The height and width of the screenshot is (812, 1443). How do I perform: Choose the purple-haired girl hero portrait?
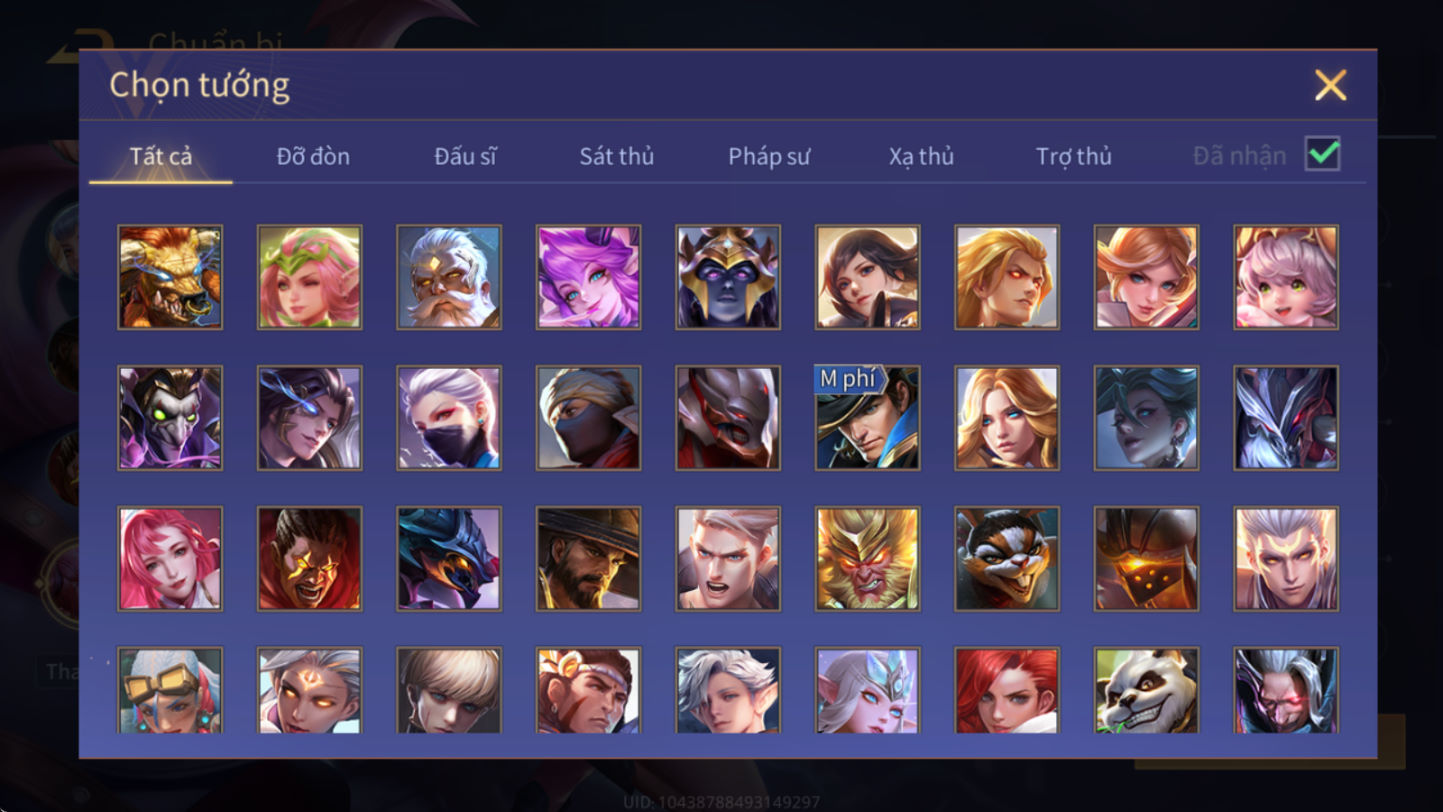(x=589, y=277)
